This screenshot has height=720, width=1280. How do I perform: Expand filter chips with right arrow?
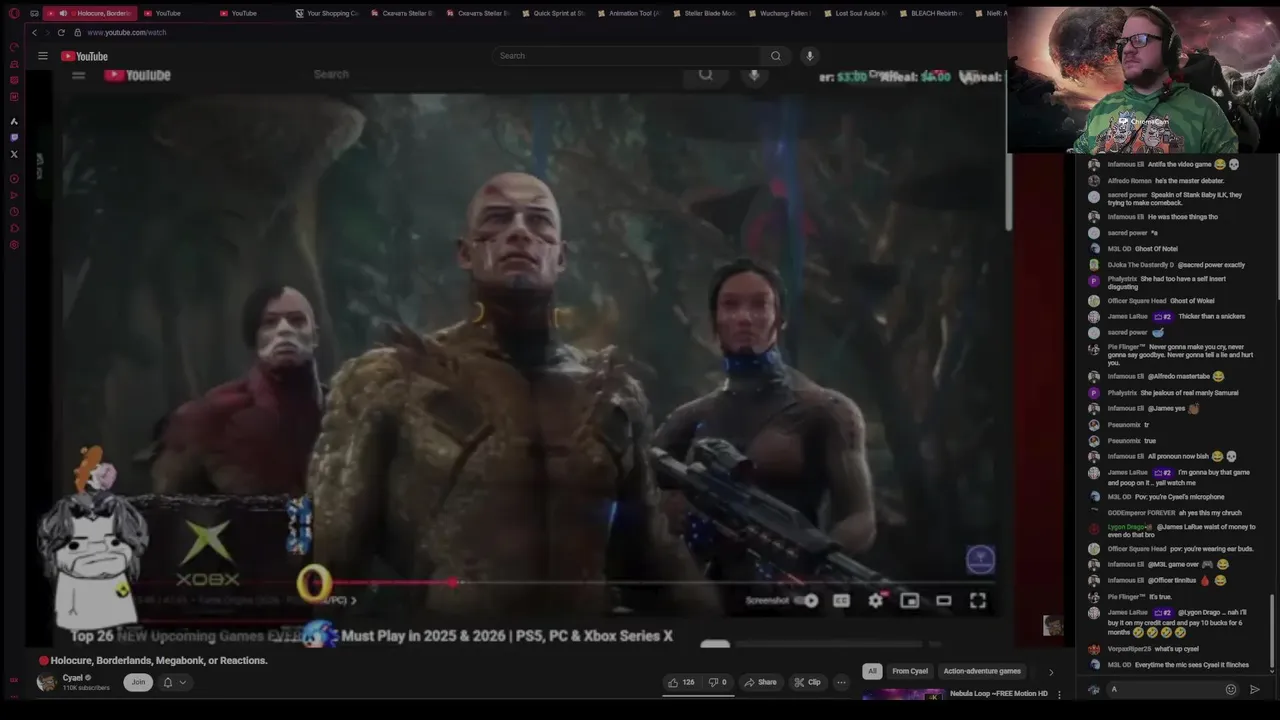click(x=1050, y=672)
